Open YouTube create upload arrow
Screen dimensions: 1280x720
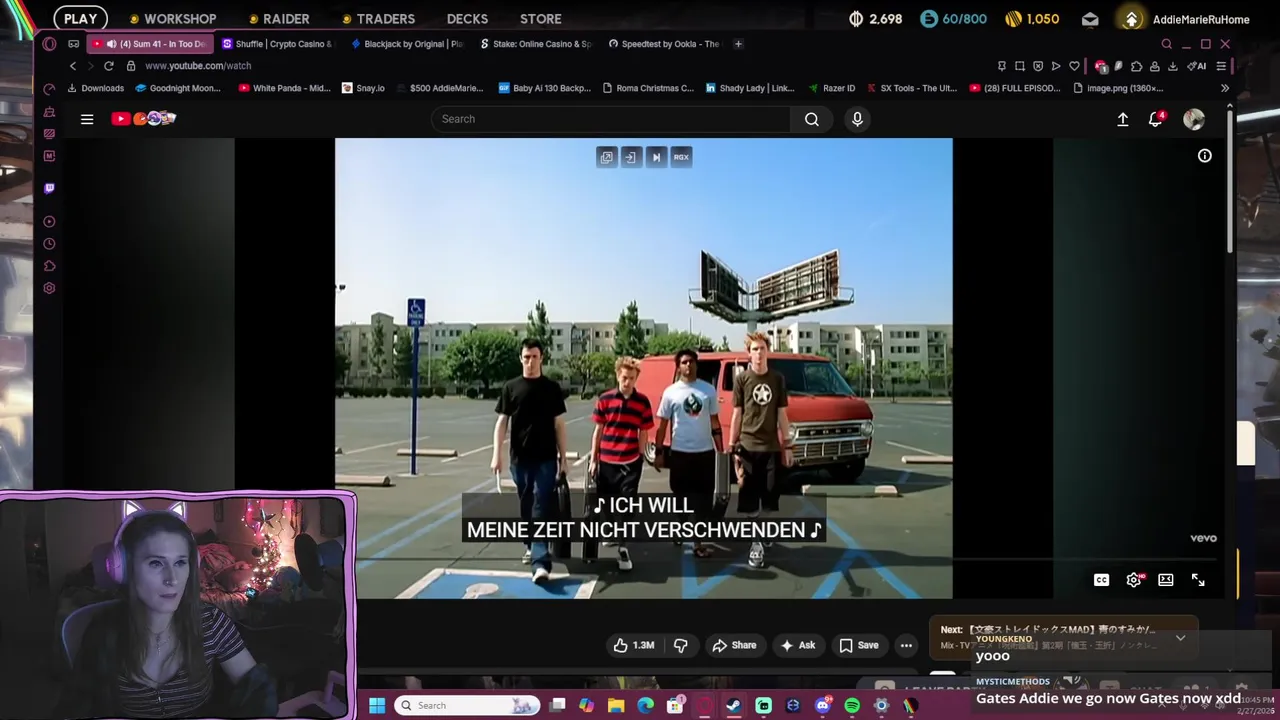pos(1123,119)
